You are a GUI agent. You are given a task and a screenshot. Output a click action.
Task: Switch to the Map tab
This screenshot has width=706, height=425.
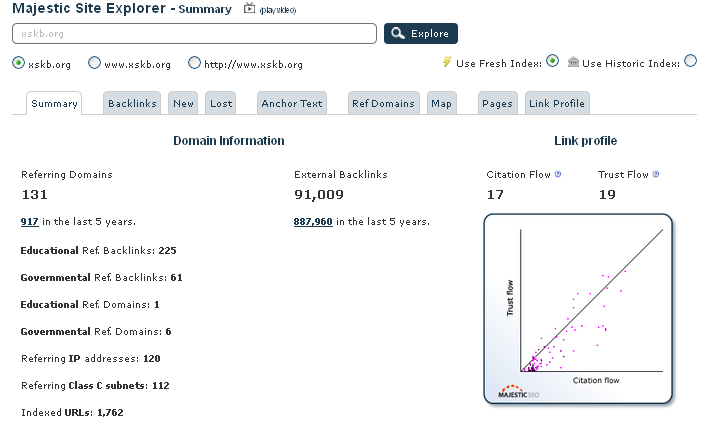tap(442, 104)
